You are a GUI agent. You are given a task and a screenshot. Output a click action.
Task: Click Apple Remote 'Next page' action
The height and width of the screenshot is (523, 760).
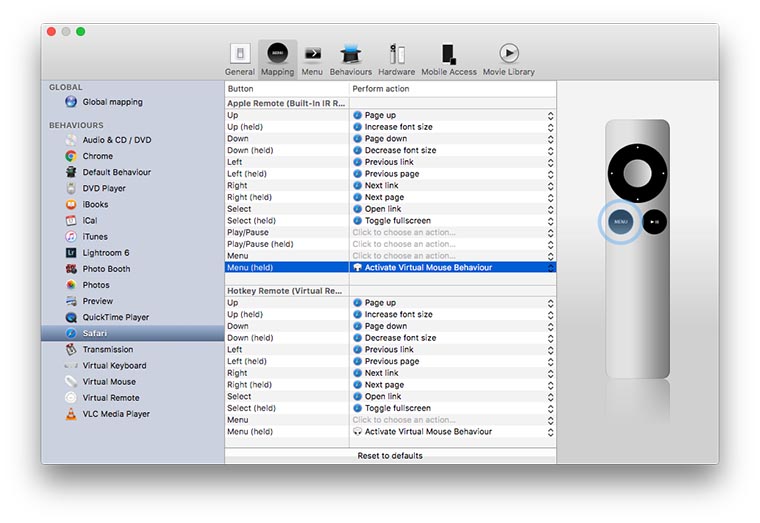coord(453,197)
